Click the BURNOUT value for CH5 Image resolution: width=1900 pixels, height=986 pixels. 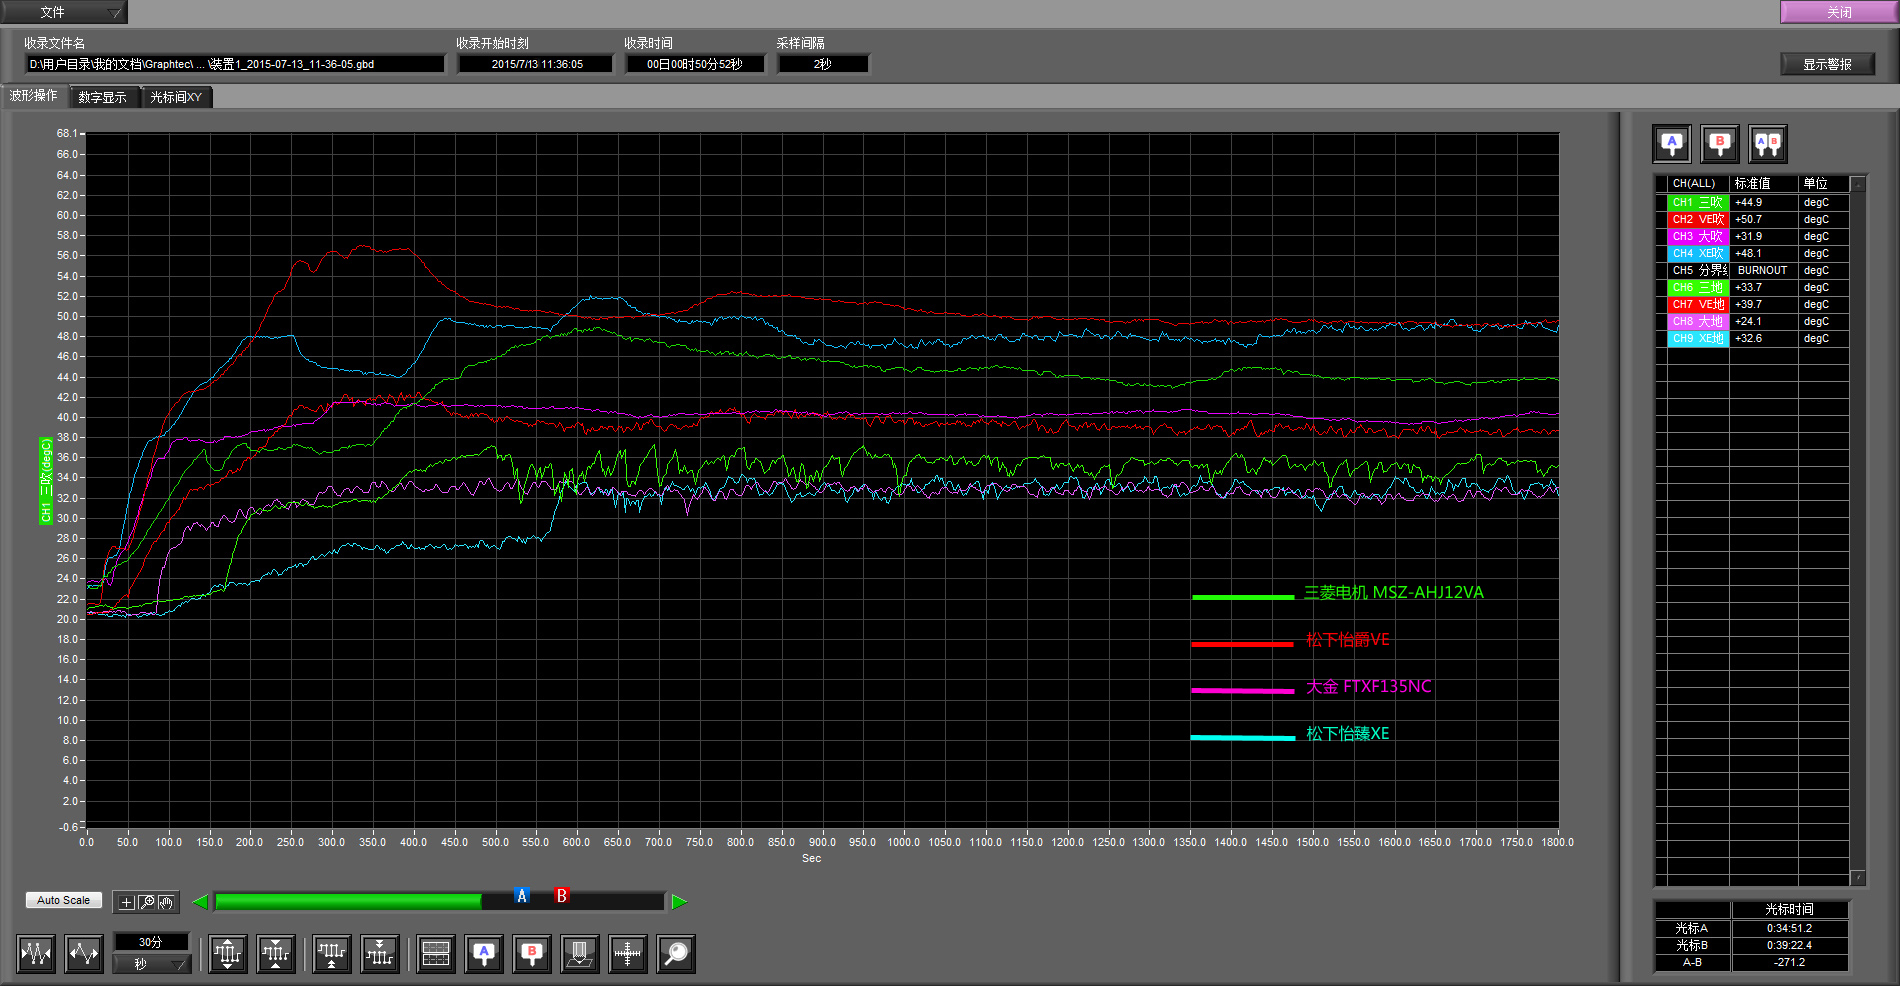tap(1762, 270)
